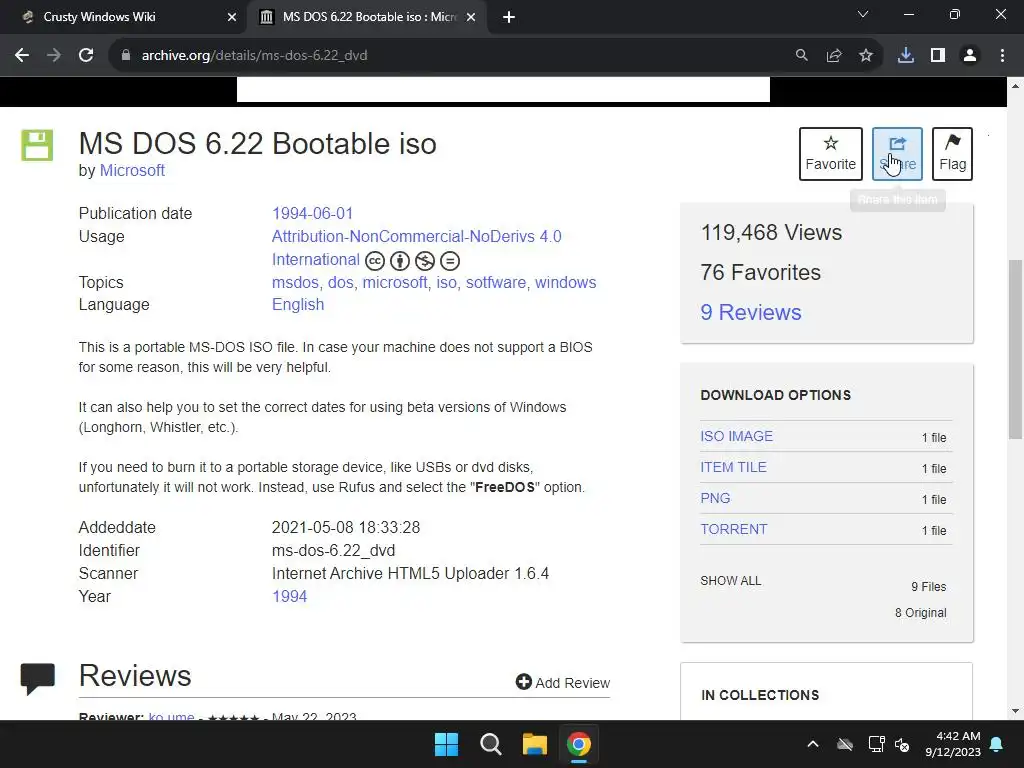Click the Creative Commons CC license icon
1024x768 pixels.
pyautogui.click(x=375, y=261)
